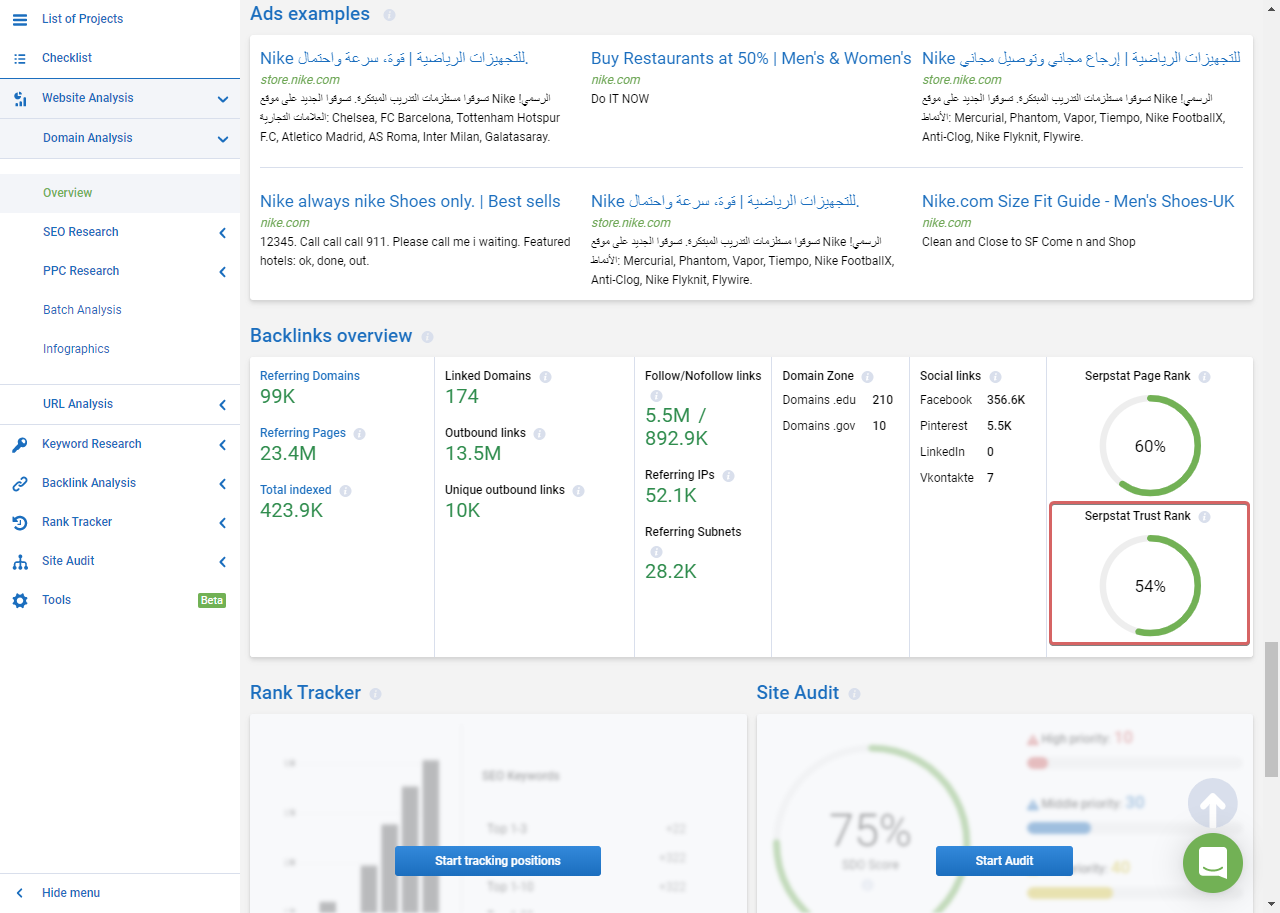Click info icon beside Total indexed
This screenshot has height=913, width=1280.
[x=345, y=491]
